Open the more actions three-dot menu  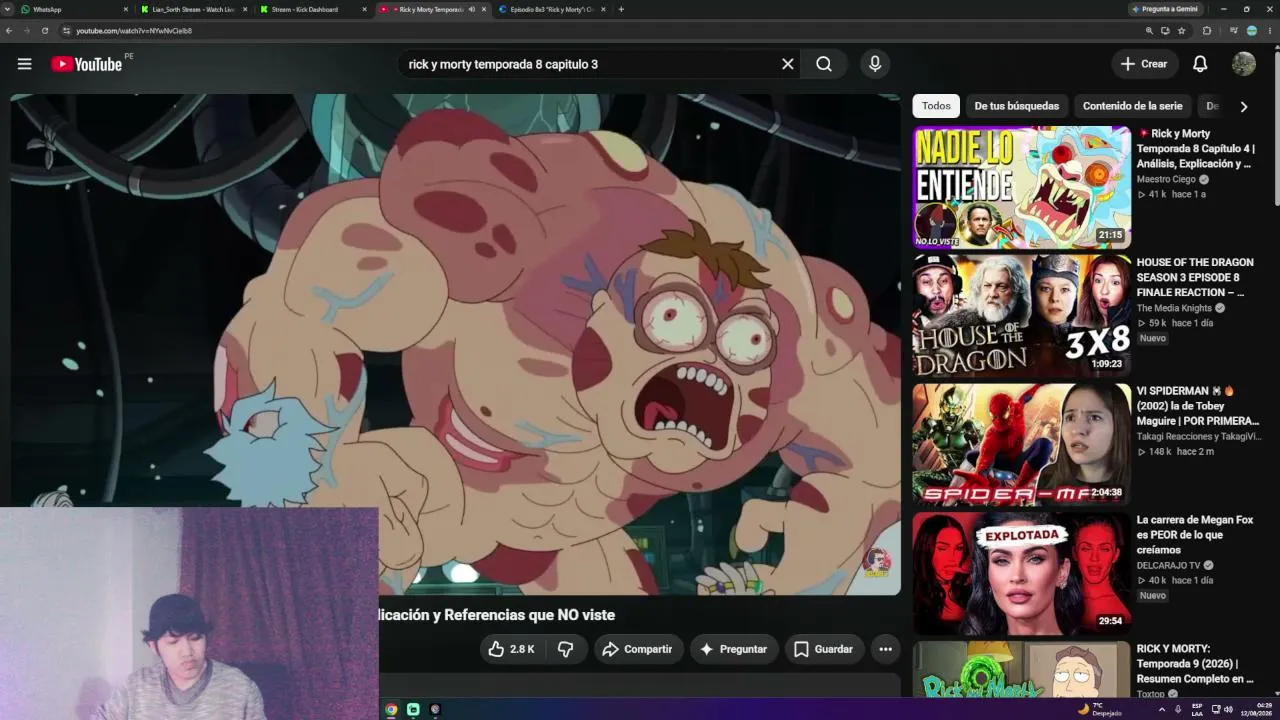coord(885,649)
